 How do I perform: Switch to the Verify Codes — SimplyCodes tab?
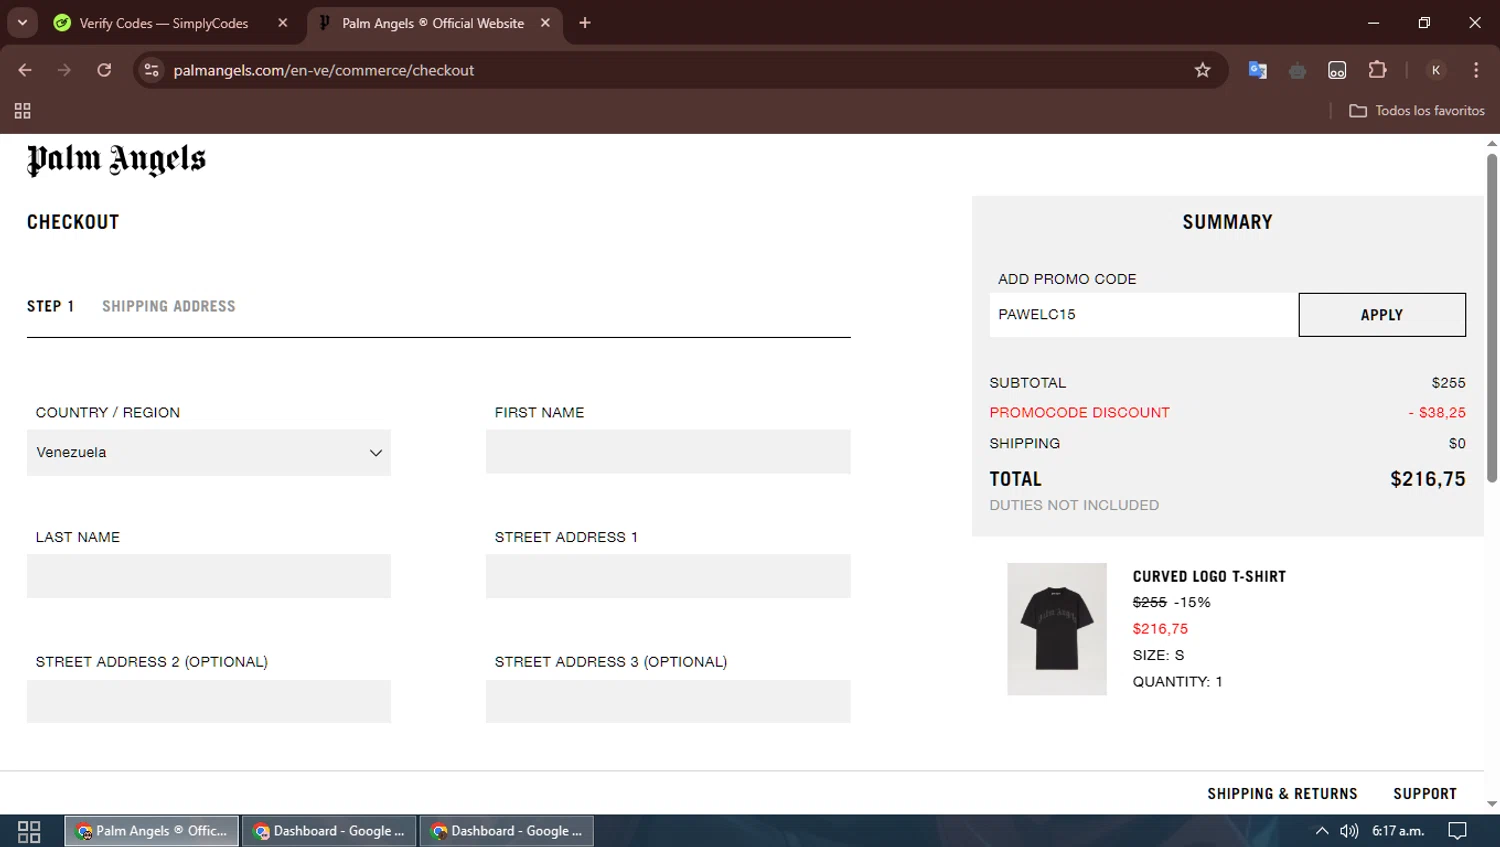163,23
